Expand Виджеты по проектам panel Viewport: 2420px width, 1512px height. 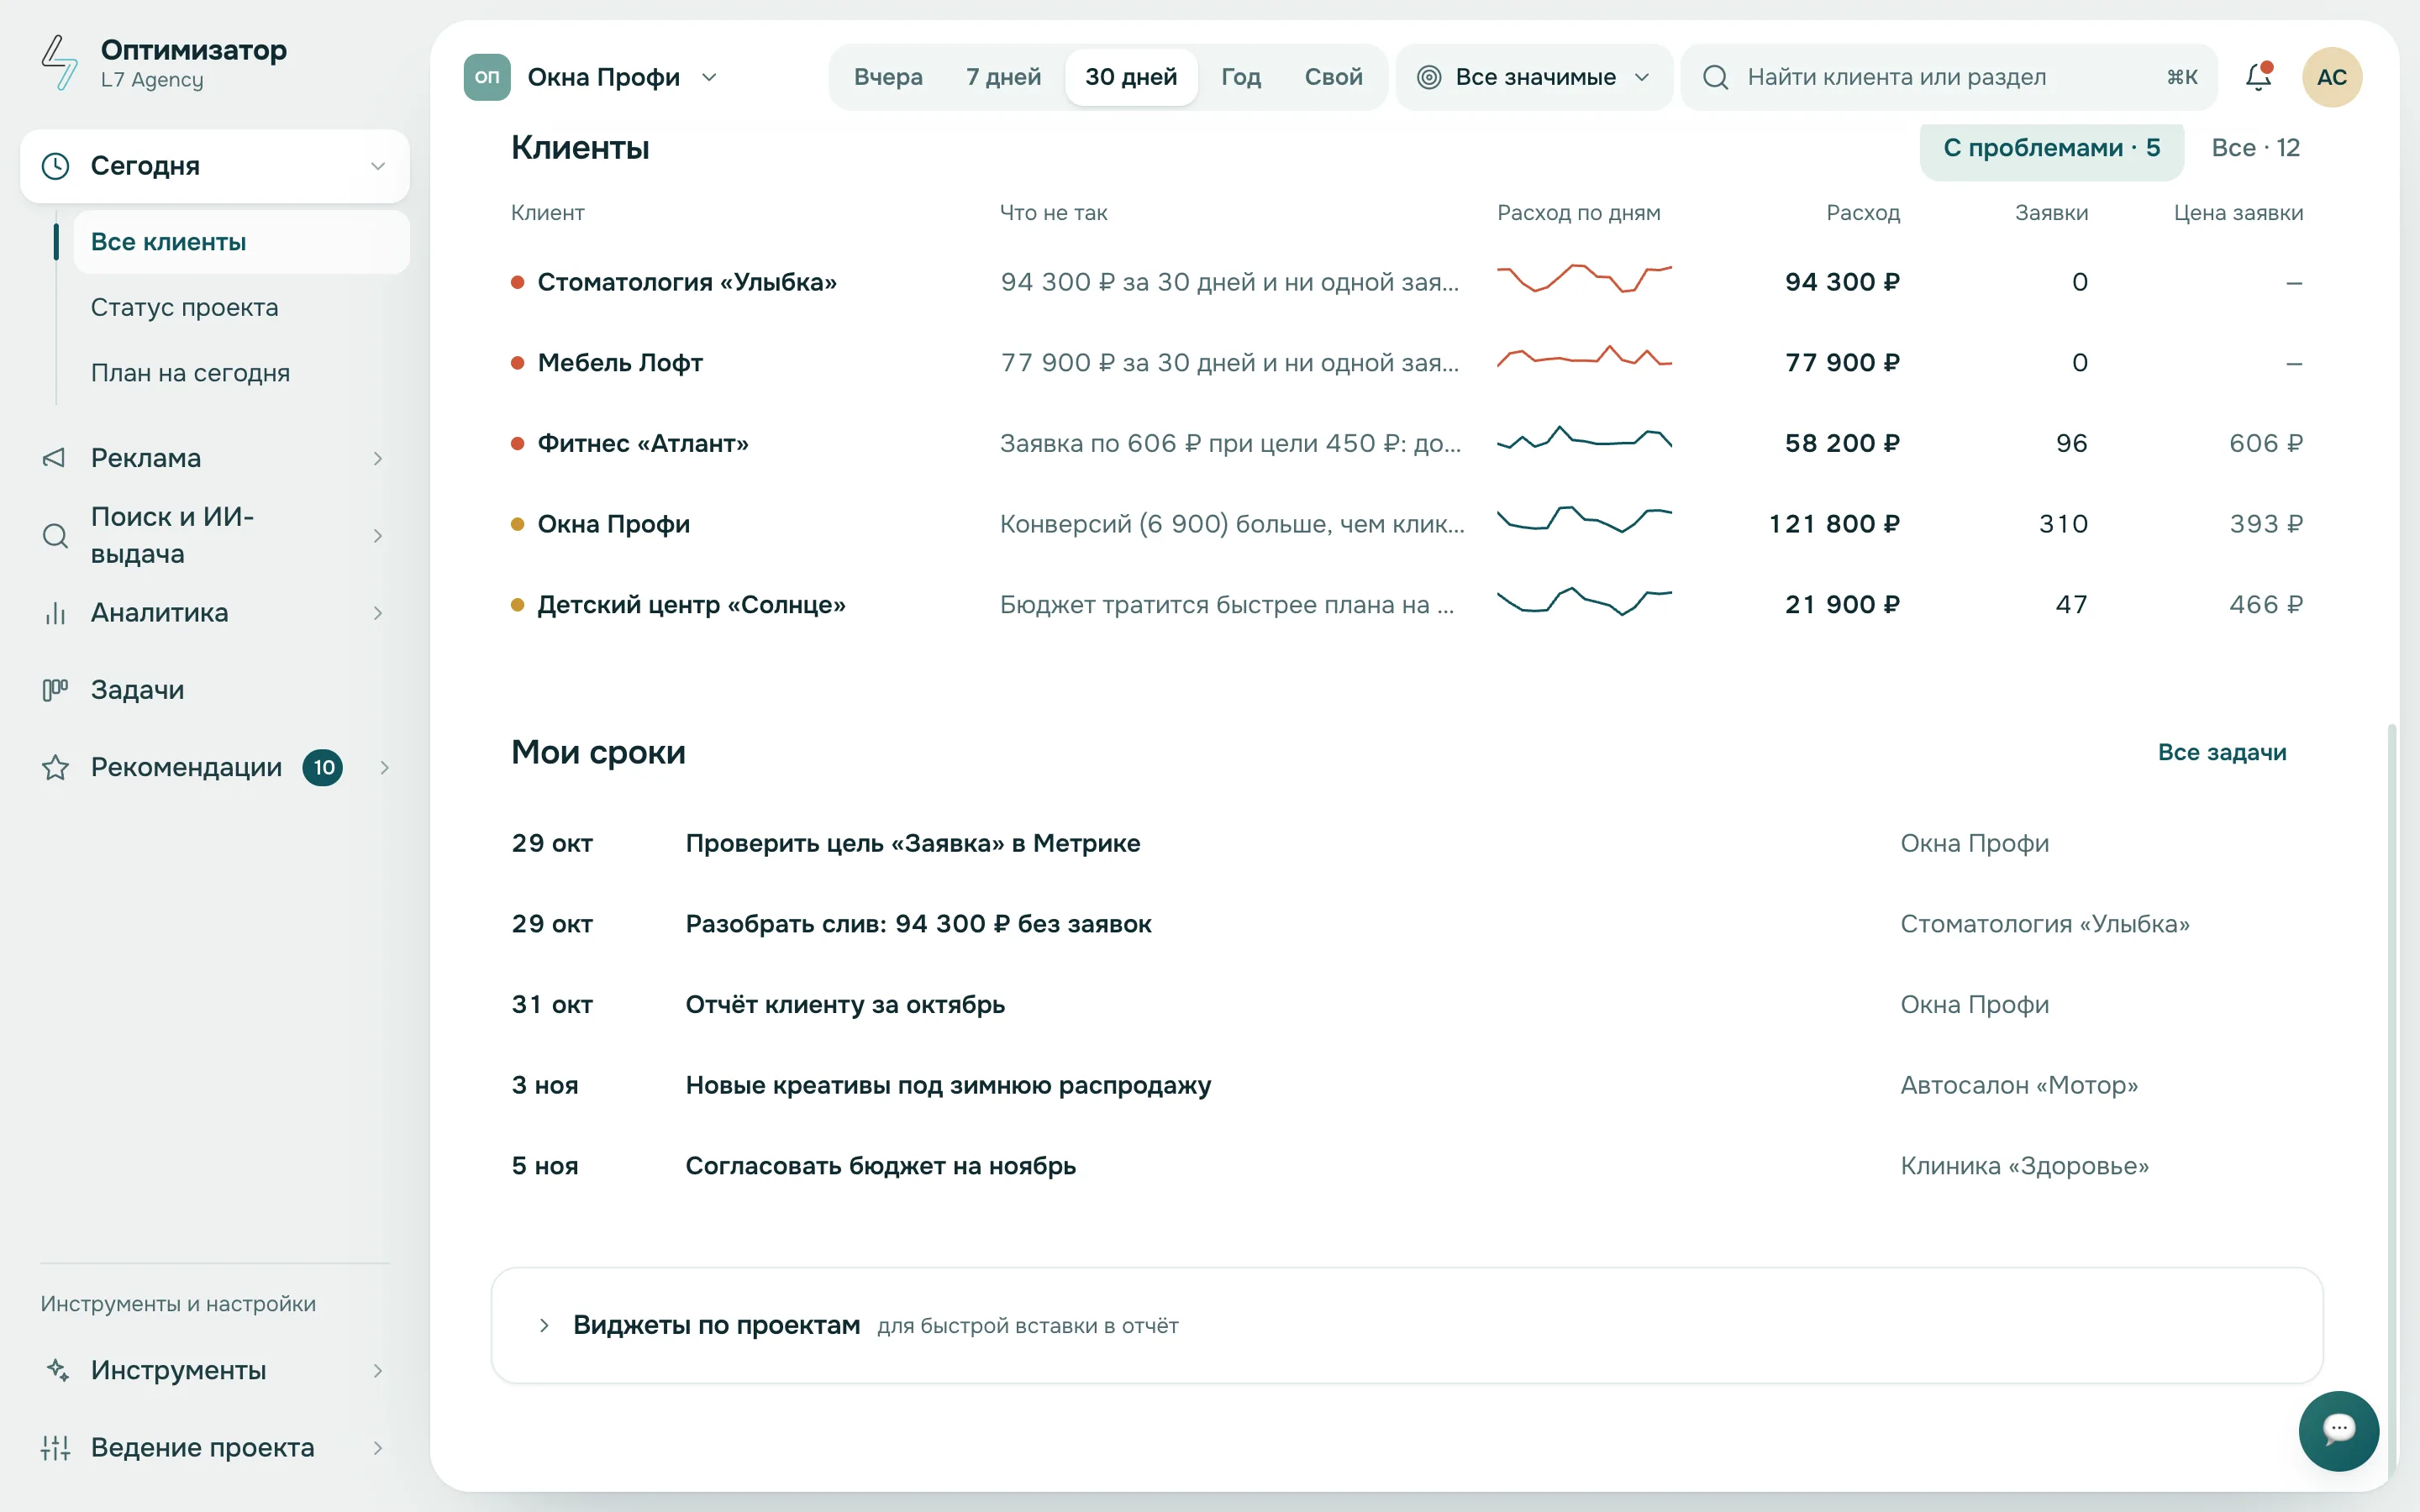pos(1407,1325)
